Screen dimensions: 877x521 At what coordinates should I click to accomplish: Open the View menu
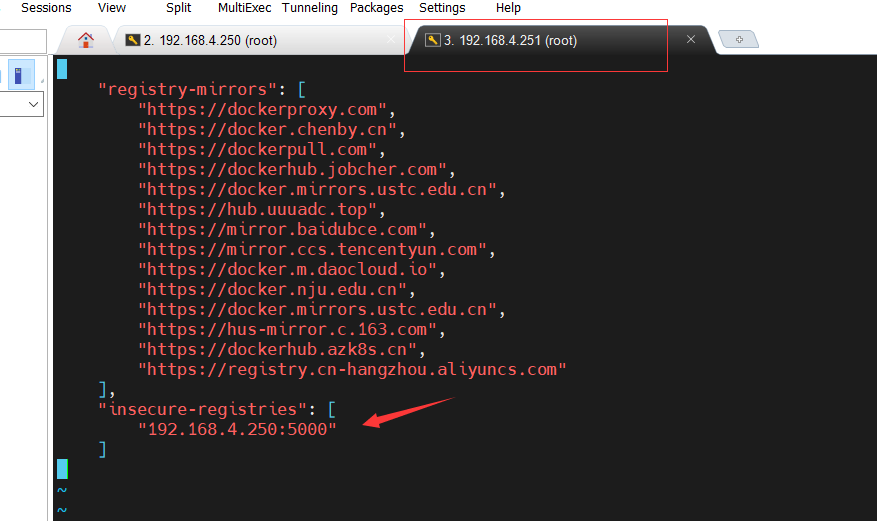112,8
